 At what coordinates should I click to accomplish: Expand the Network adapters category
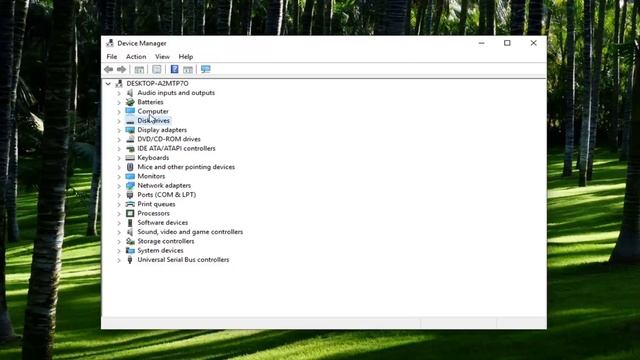(119, 186)
